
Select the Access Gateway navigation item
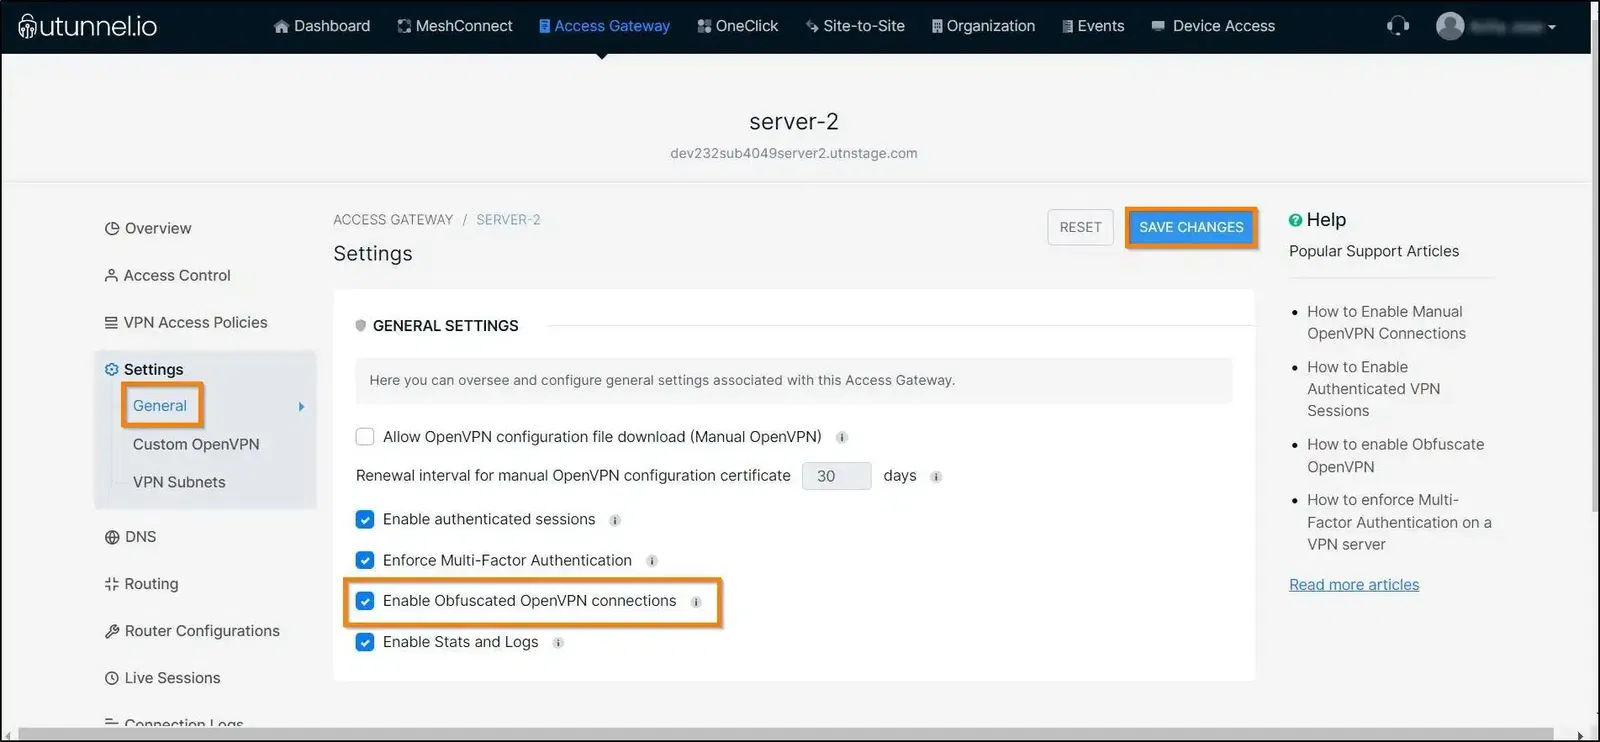point(604,26)
